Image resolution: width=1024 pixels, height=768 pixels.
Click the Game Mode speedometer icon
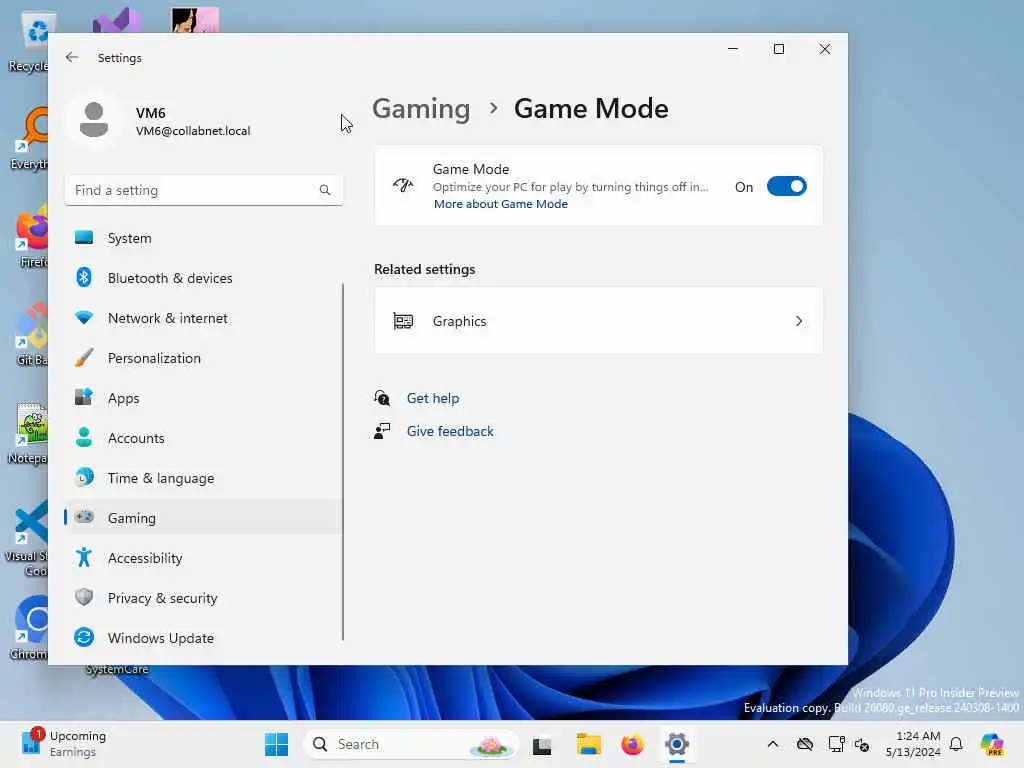pos(403,185)
